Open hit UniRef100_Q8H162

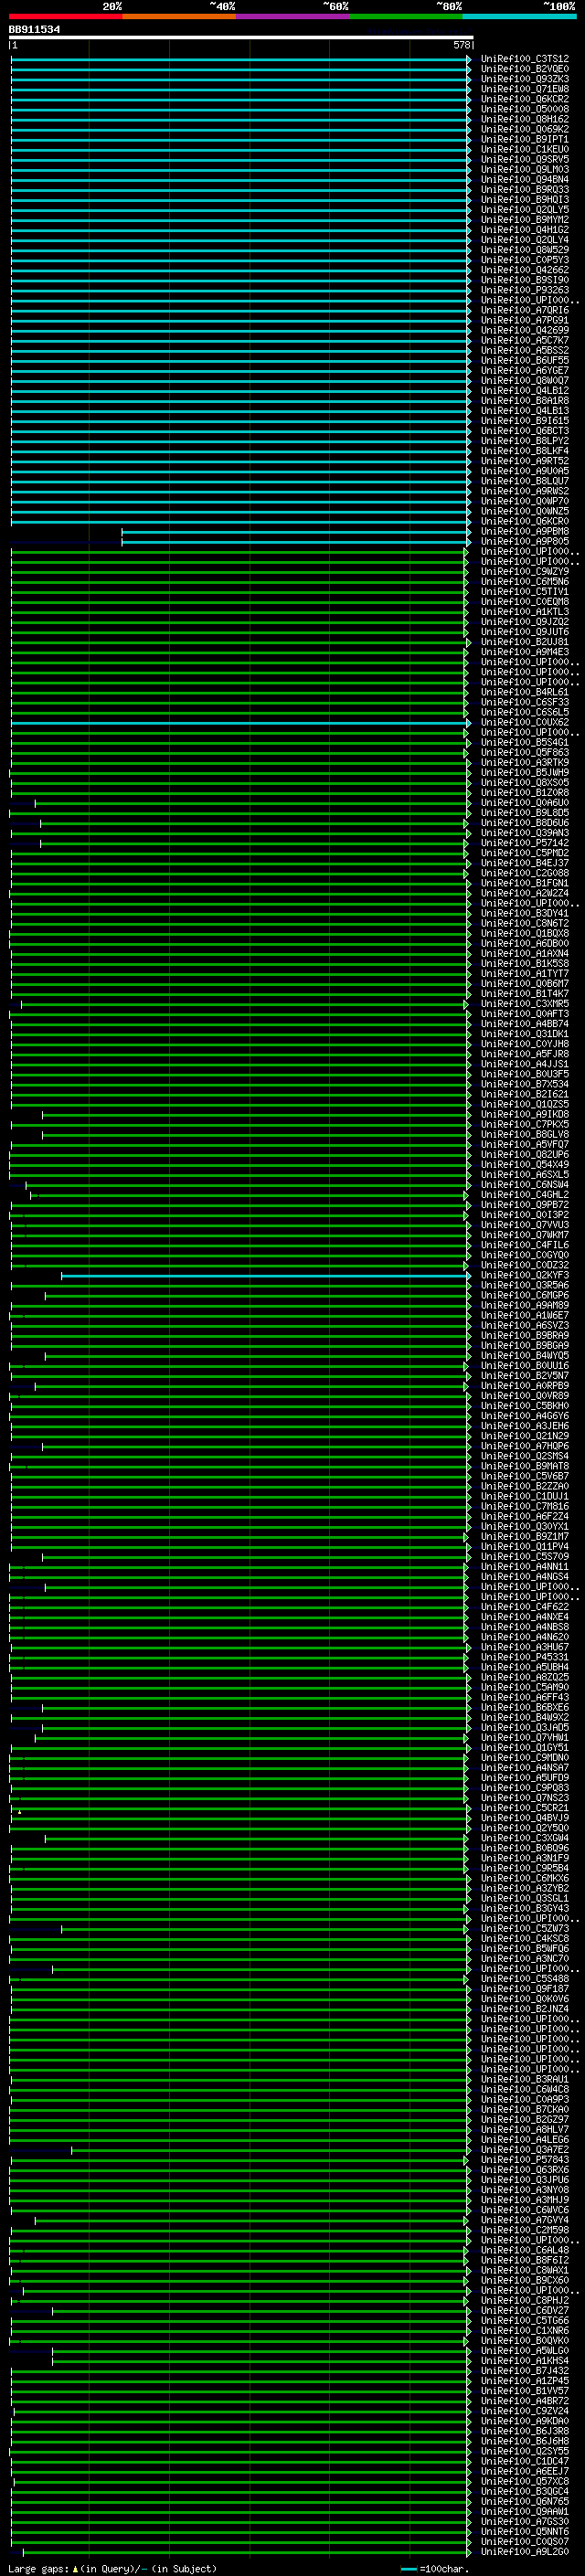coord(524,119)
